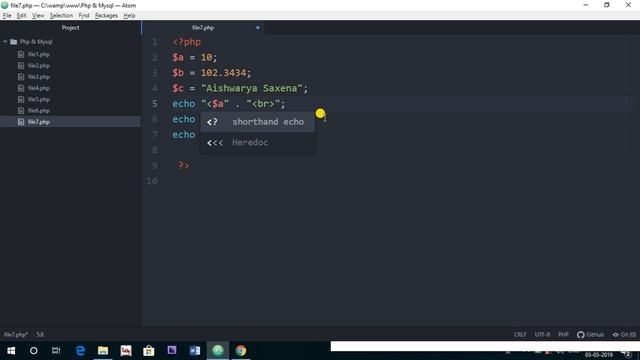Open file3.php in the tree
The height and width of the screenshot is (360, 640).
point(39,77)
